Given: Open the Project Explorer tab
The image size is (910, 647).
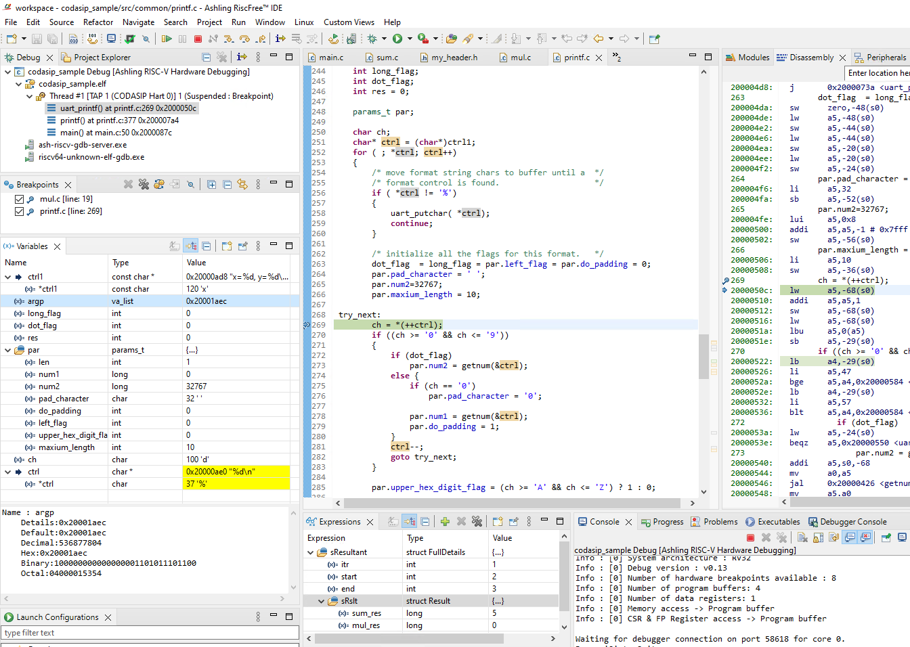Looking at the screenshot, I should click(96, 57).
